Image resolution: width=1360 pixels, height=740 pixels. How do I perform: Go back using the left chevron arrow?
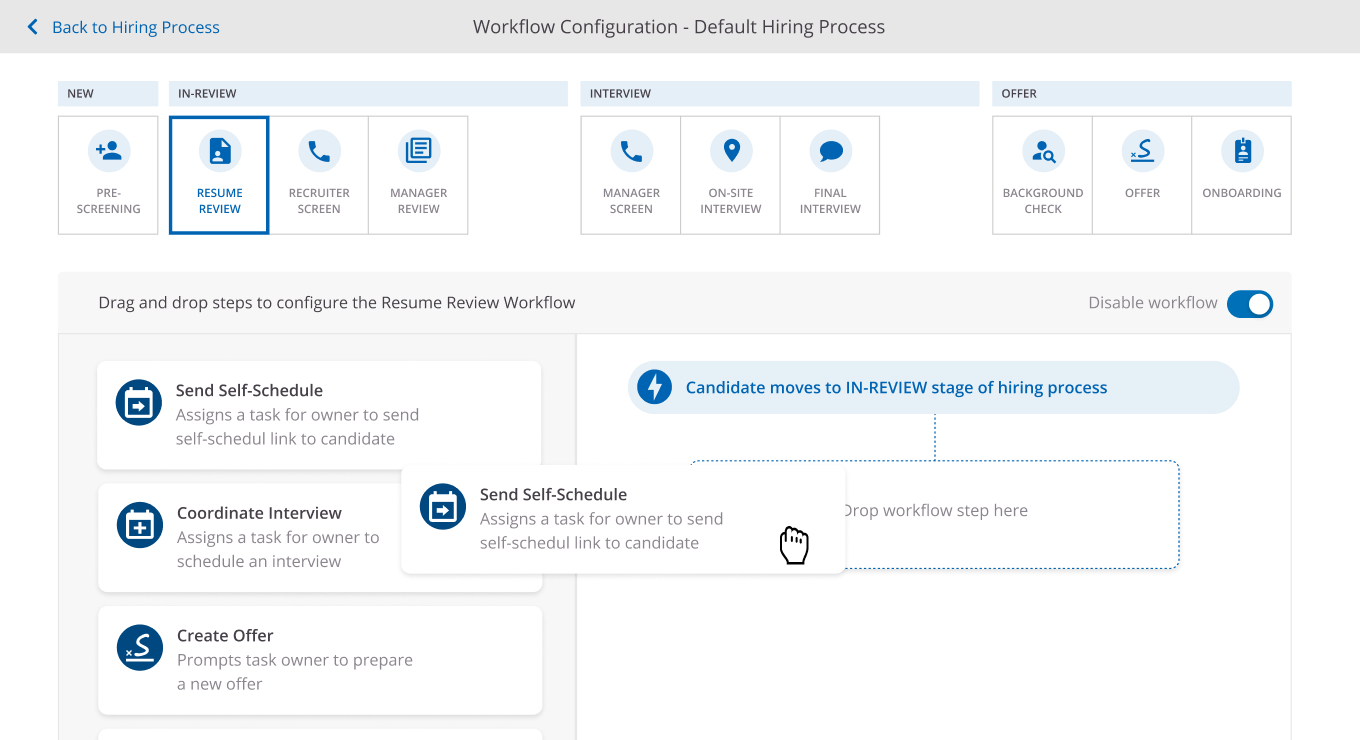point(33,27)
